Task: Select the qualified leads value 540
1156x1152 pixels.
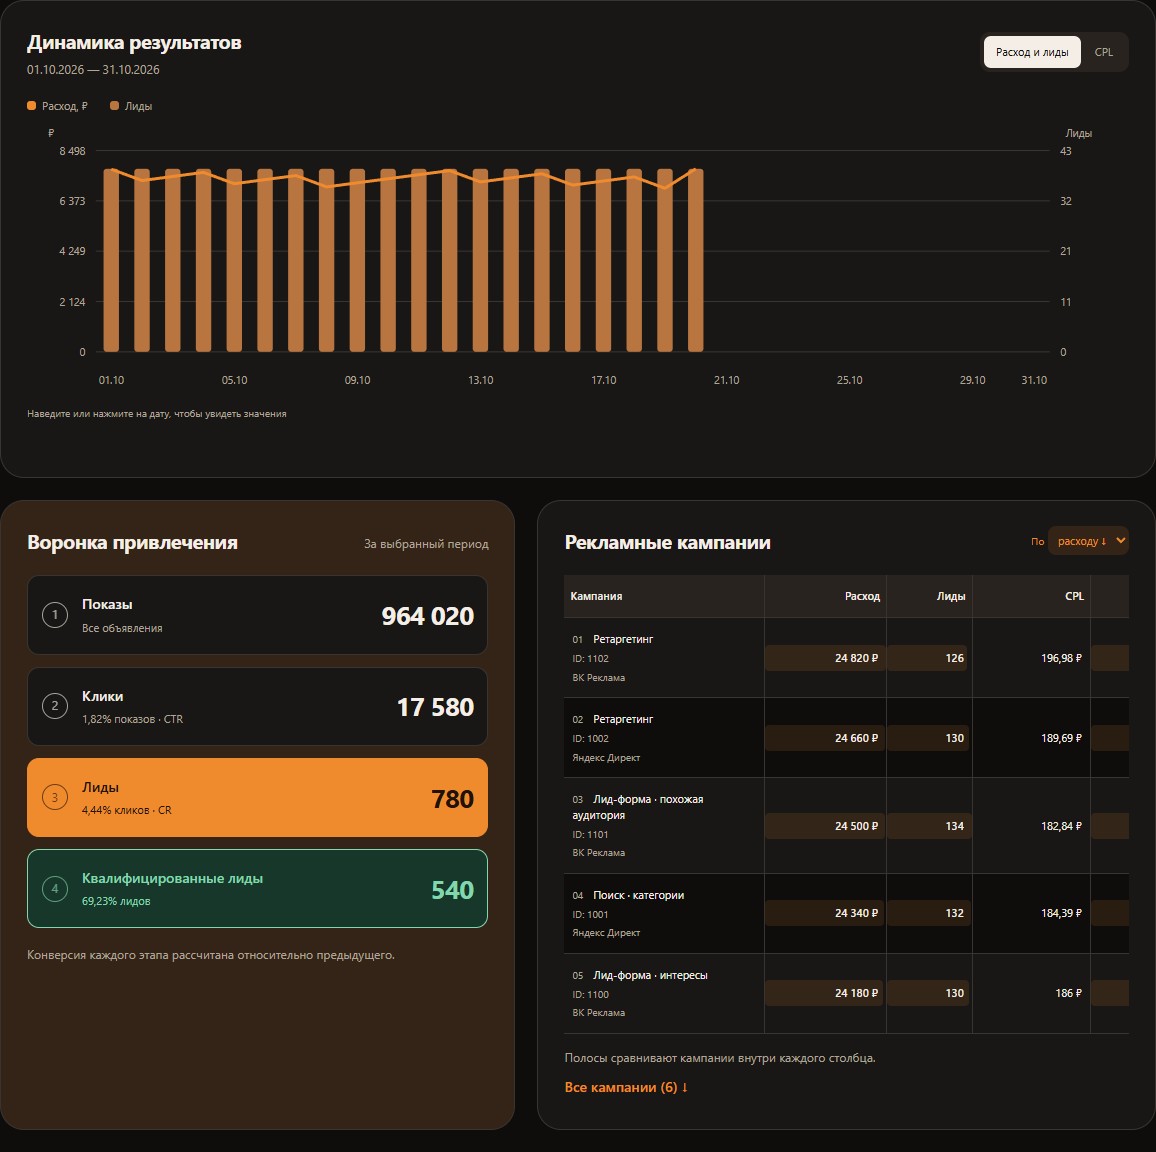Action: (x=453, y=890)
